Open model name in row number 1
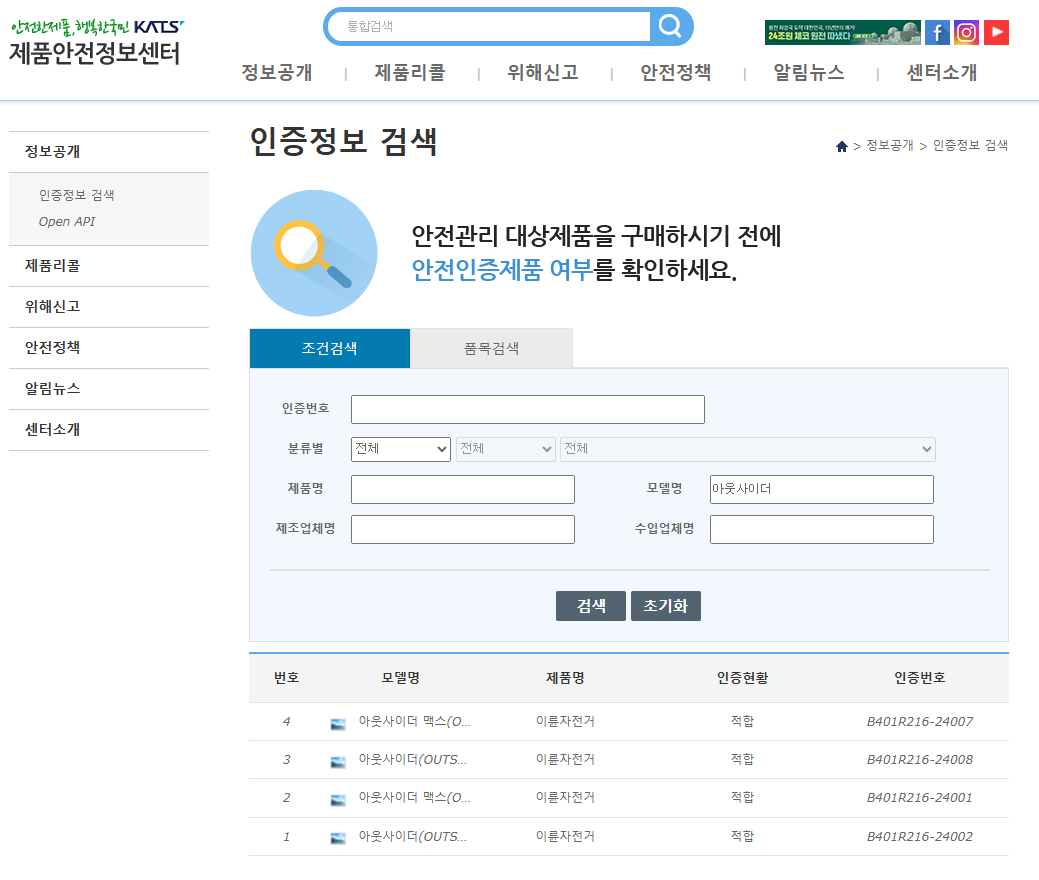The height and width of the screenshot is (880, 1039). click(413, 837)
